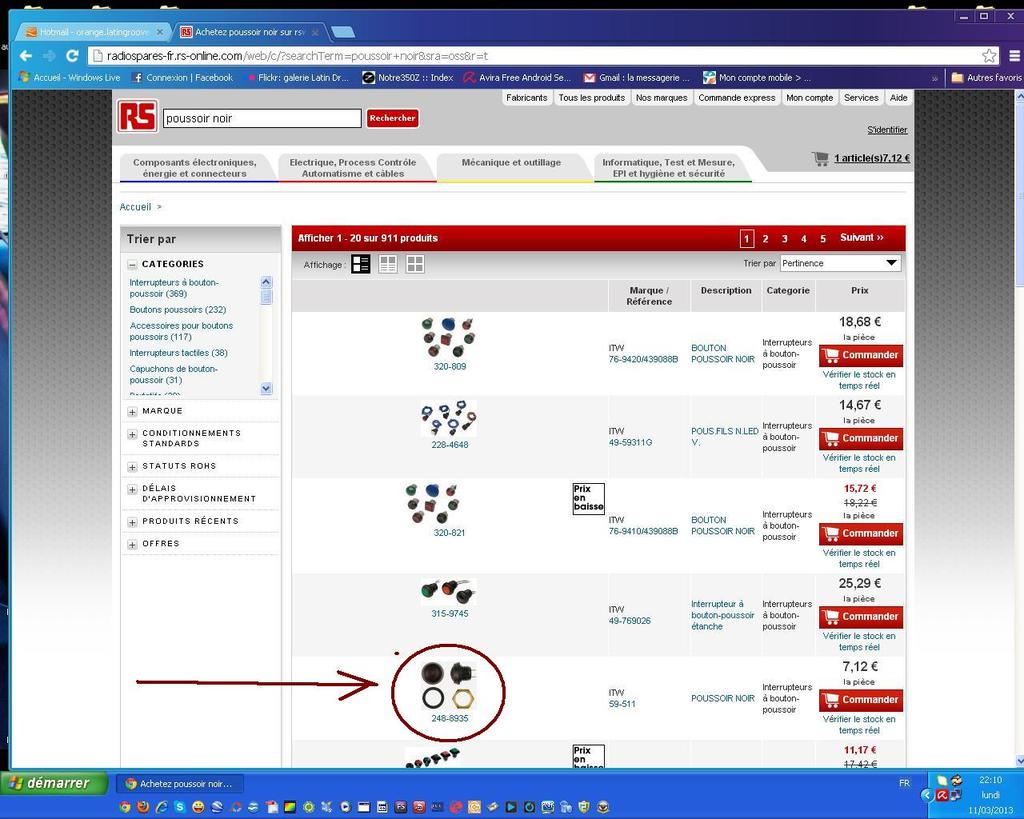Close the Hotmail browser tab
The height and width of the screenshot is (819, 1024).
[x=160, y=32]
